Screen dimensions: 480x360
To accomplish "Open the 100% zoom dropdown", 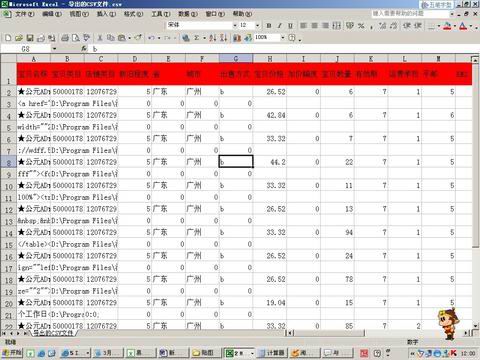I will coord(283,38).
